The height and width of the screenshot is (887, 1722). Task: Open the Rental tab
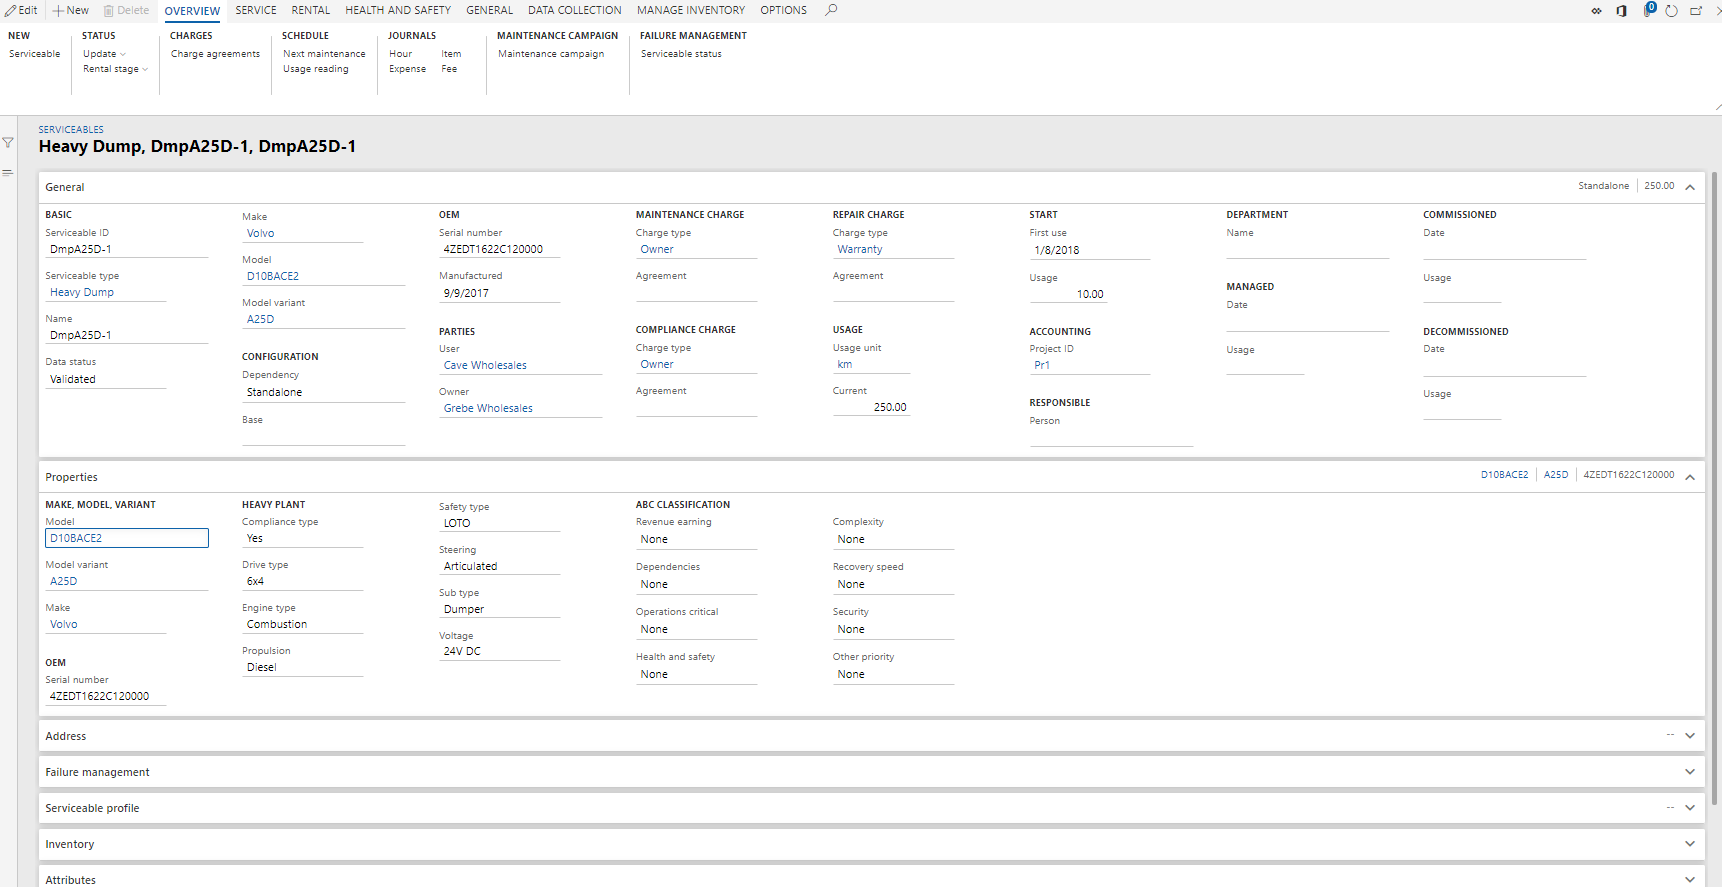tap(311, 10)
